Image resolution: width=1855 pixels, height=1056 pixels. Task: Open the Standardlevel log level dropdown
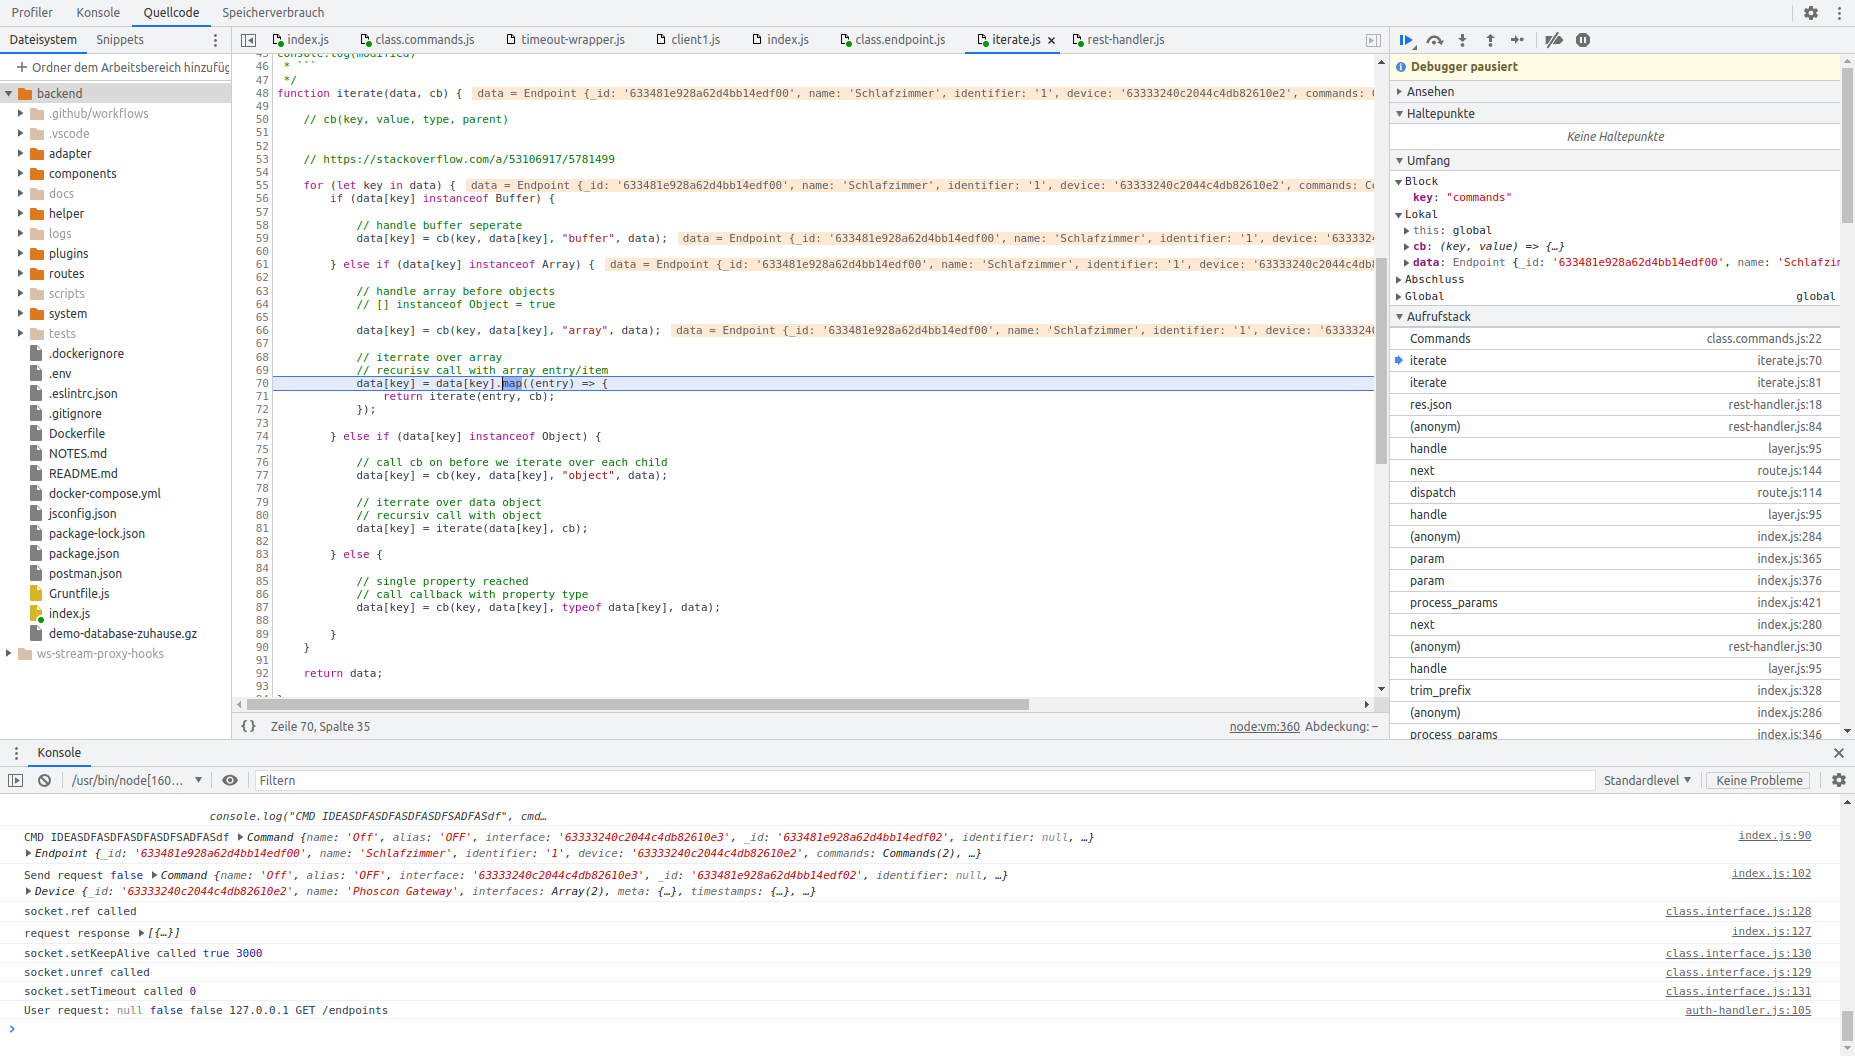1647,780
